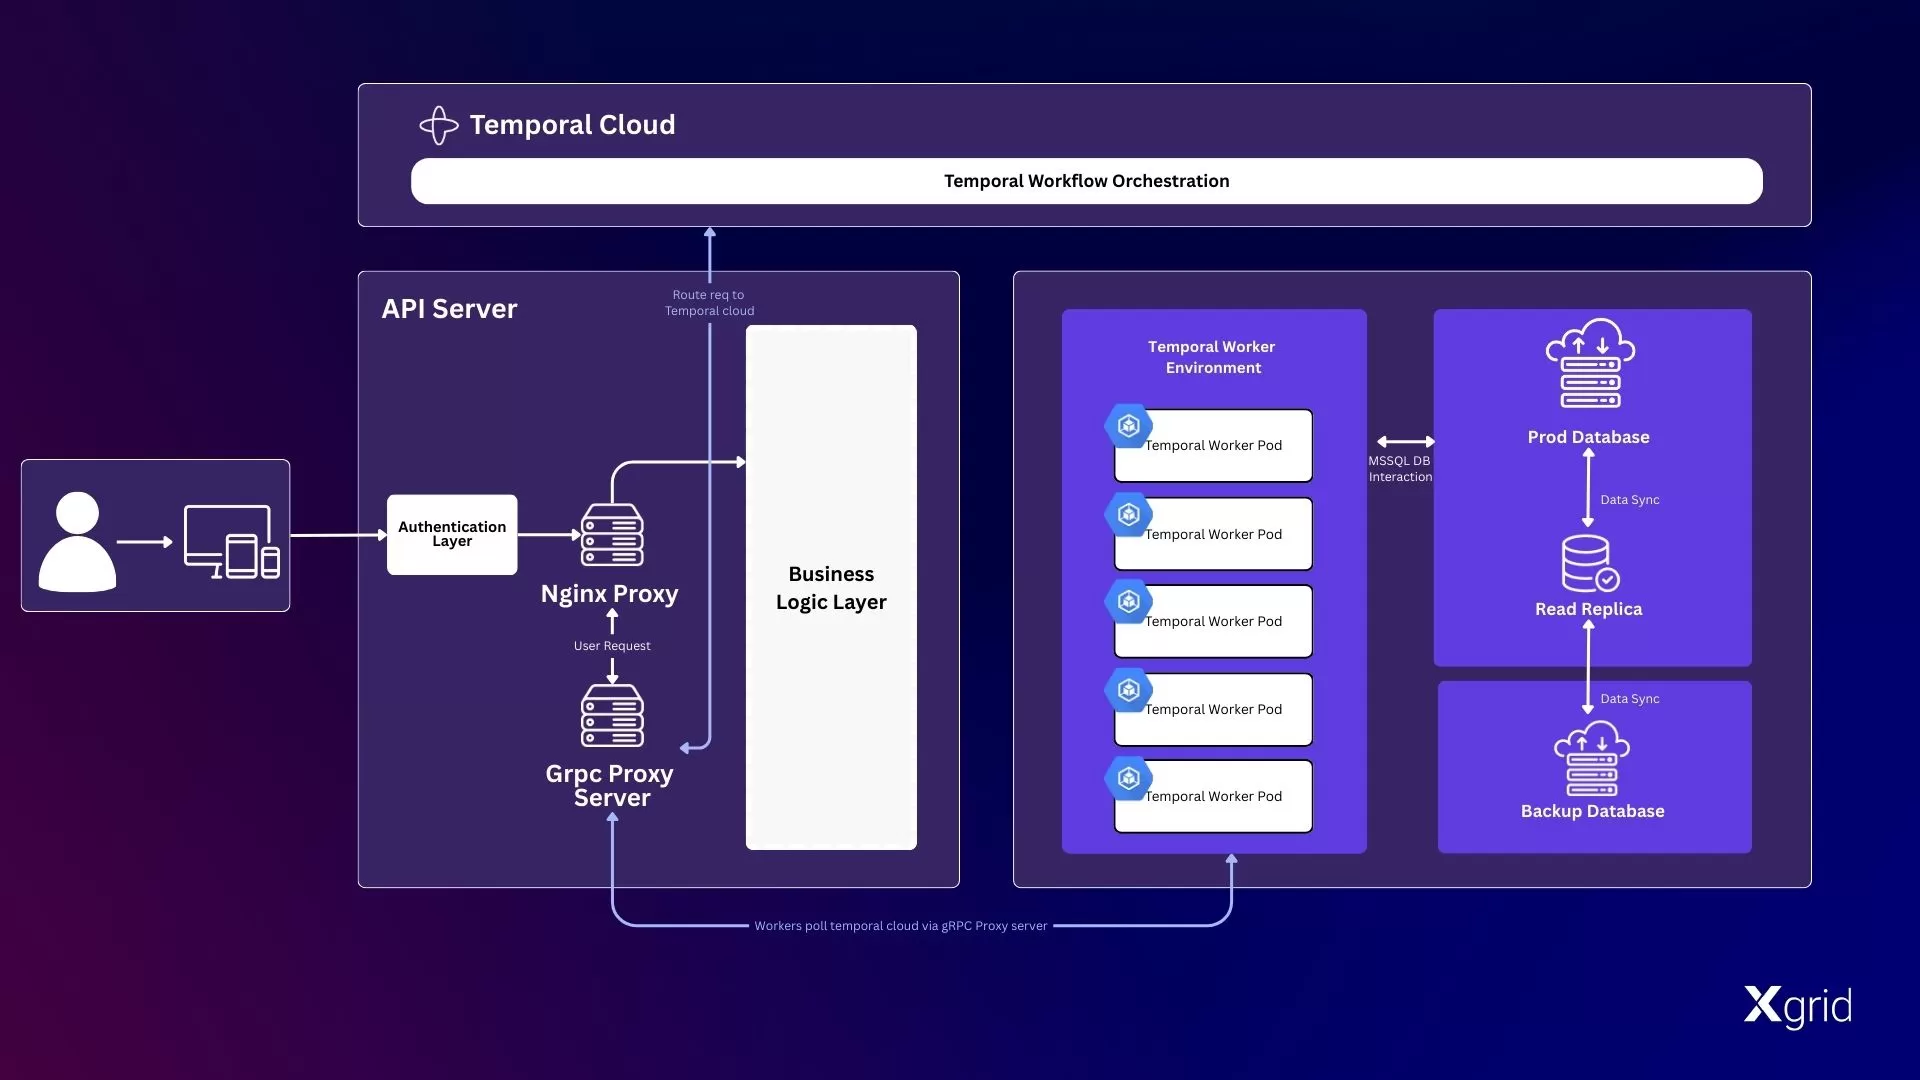Click the Backup Database cloud icon
The height and width of the screenshot is (1080, 1920).
[1591, 761]
